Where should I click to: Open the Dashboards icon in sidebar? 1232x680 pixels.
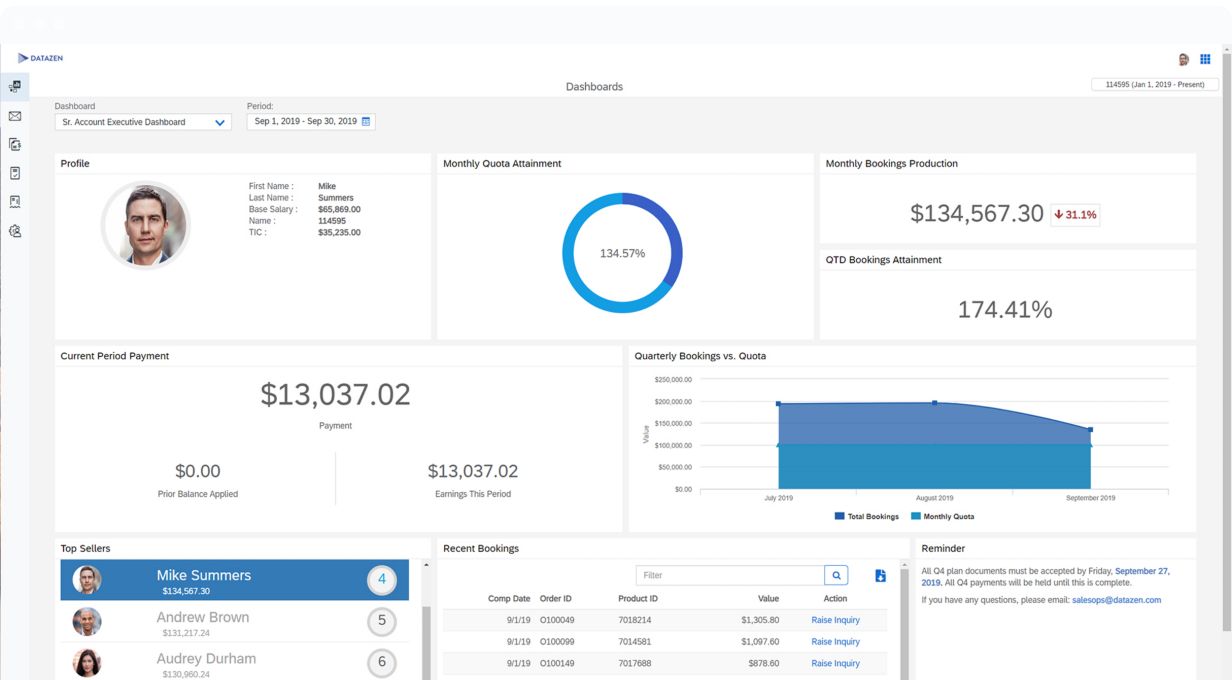click(x=15, y=87)
